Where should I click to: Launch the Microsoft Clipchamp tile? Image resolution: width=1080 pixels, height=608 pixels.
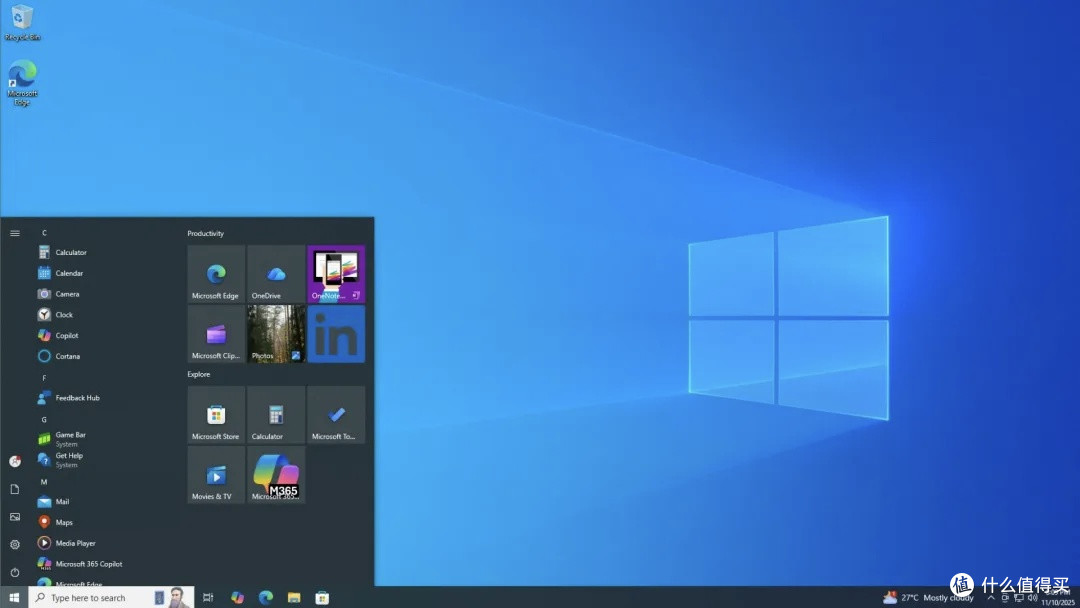(216, 334)
